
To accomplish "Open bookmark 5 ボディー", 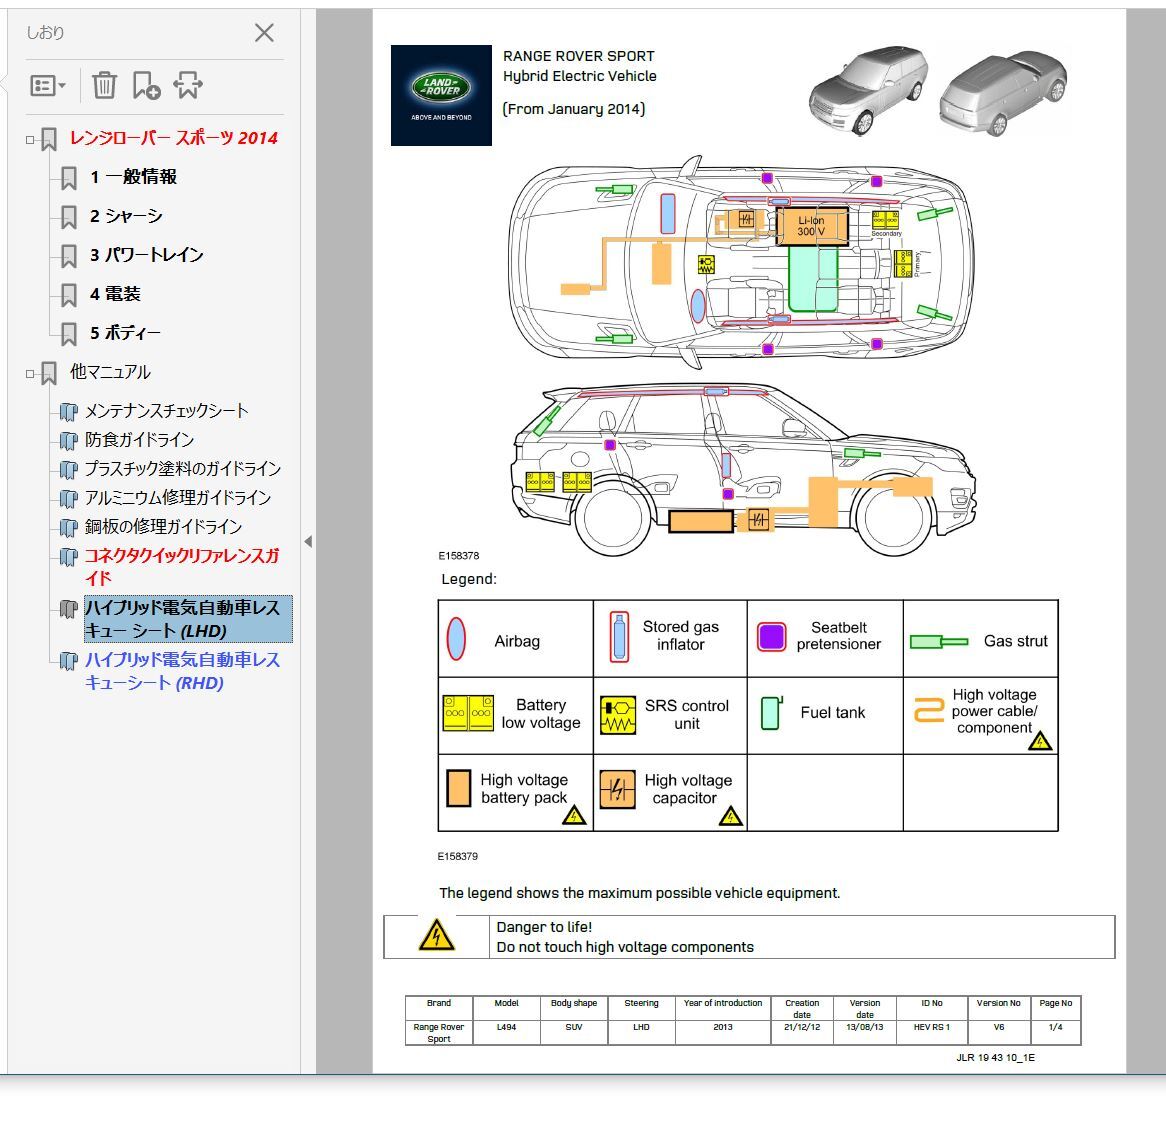I will [x=125, y=332].
